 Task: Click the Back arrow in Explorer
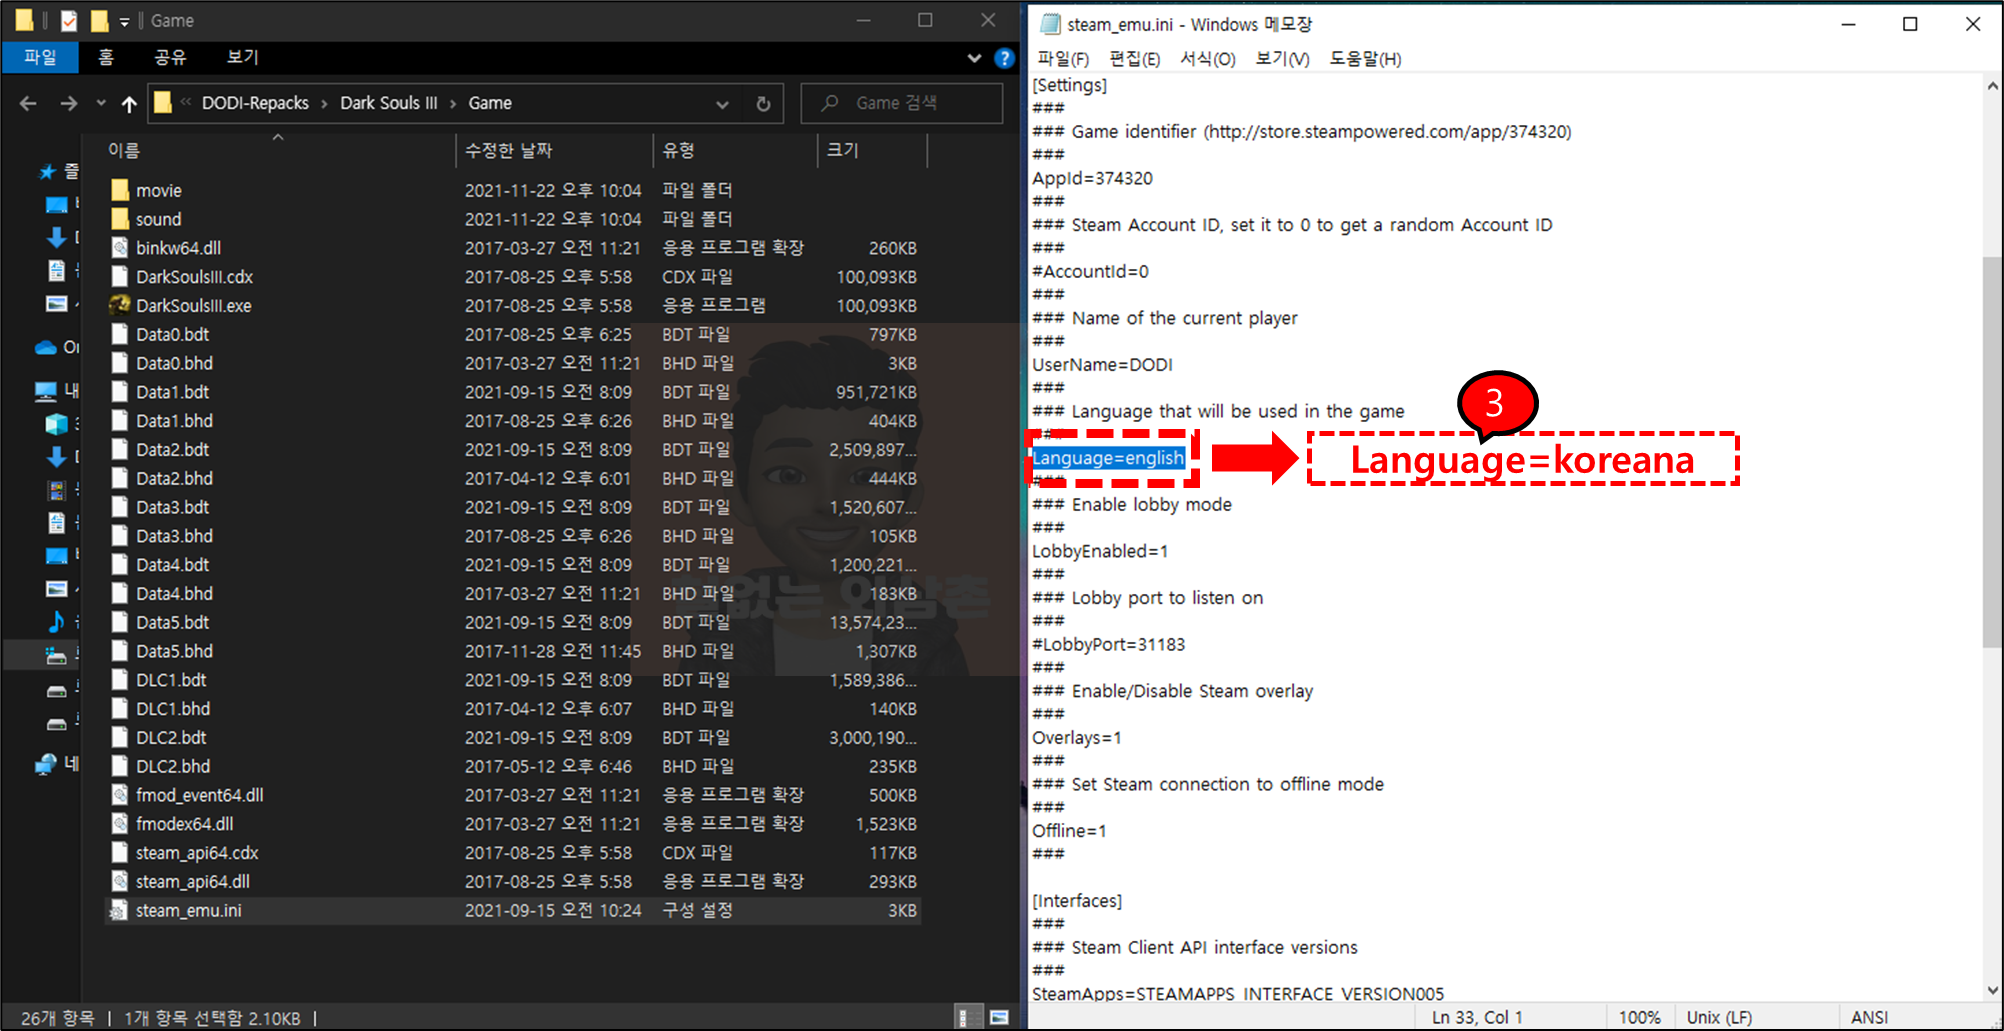(28, 103)
